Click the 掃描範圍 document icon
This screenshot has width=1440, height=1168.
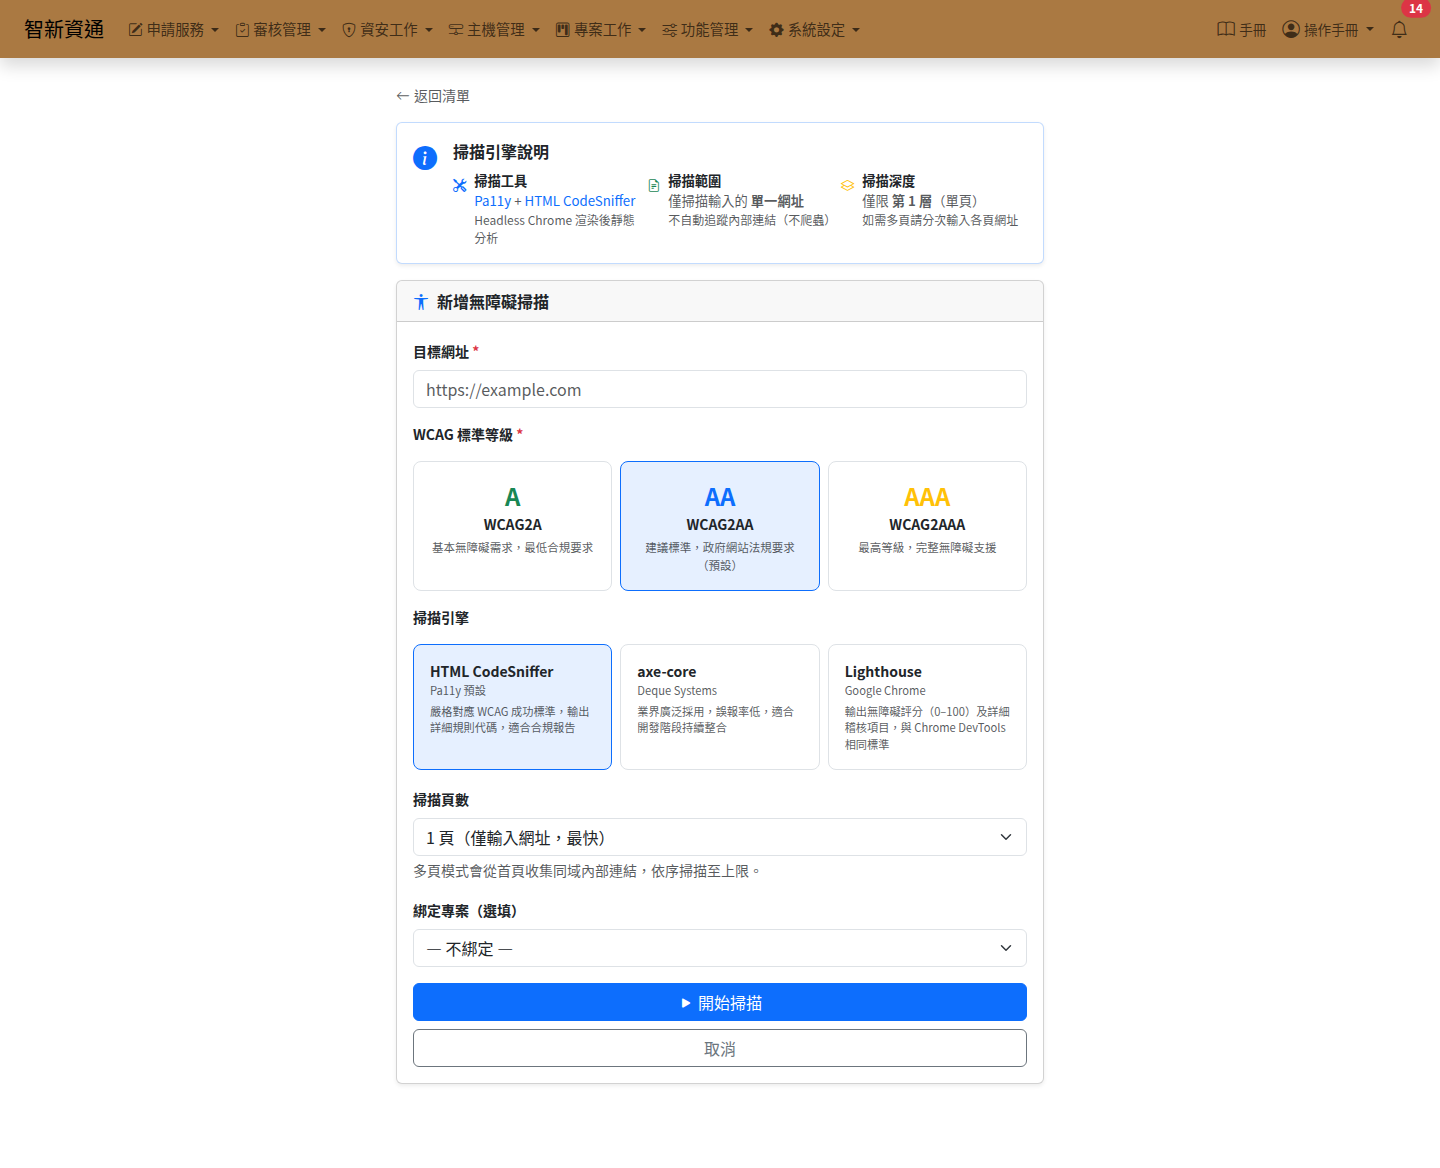tap(654, 185)
